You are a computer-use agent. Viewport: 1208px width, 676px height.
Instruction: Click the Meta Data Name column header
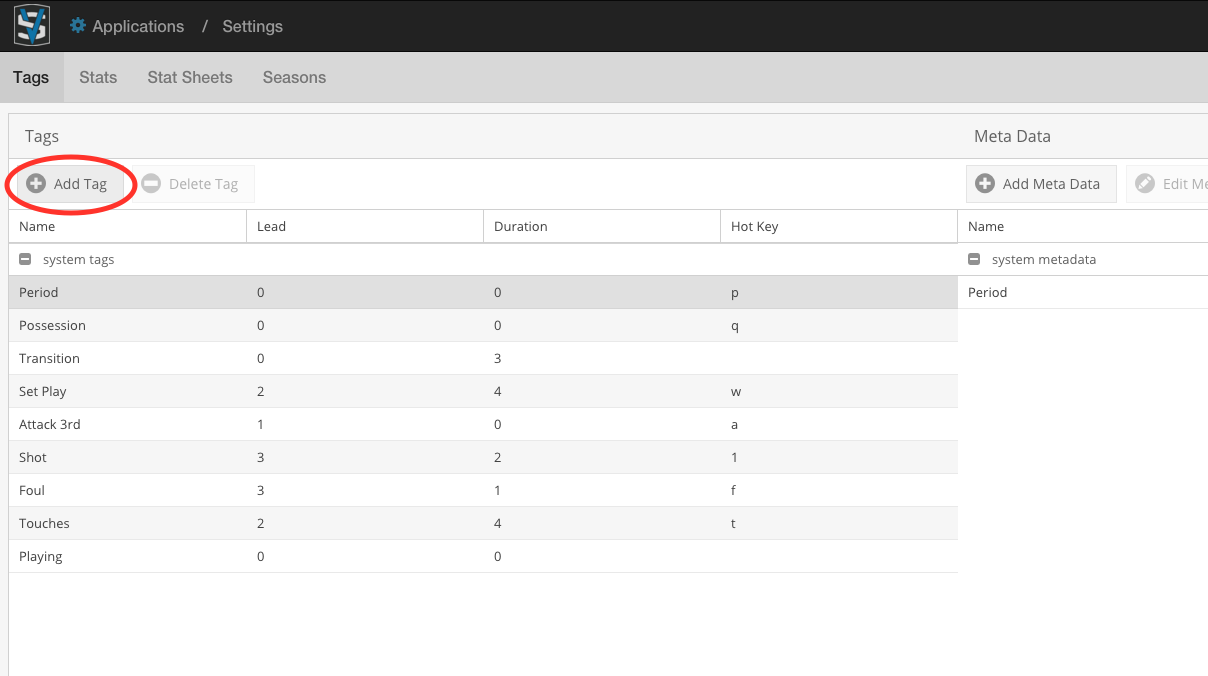point(1083,227)
